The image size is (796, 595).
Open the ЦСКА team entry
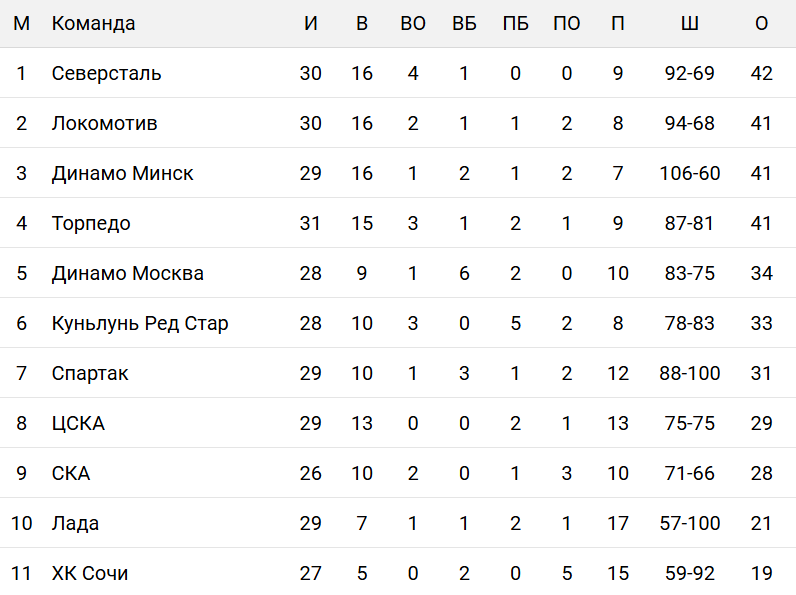tap(78, 423)
